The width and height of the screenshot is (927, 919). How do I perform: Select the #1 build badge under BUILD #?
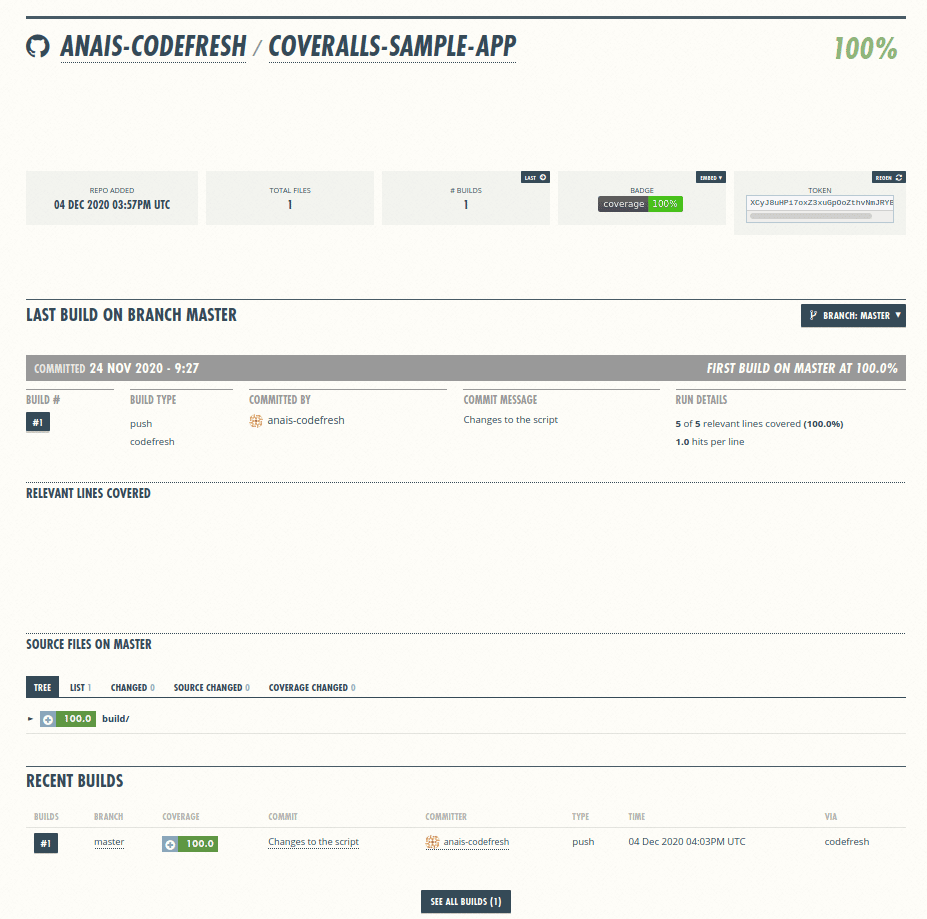(37, 421)
